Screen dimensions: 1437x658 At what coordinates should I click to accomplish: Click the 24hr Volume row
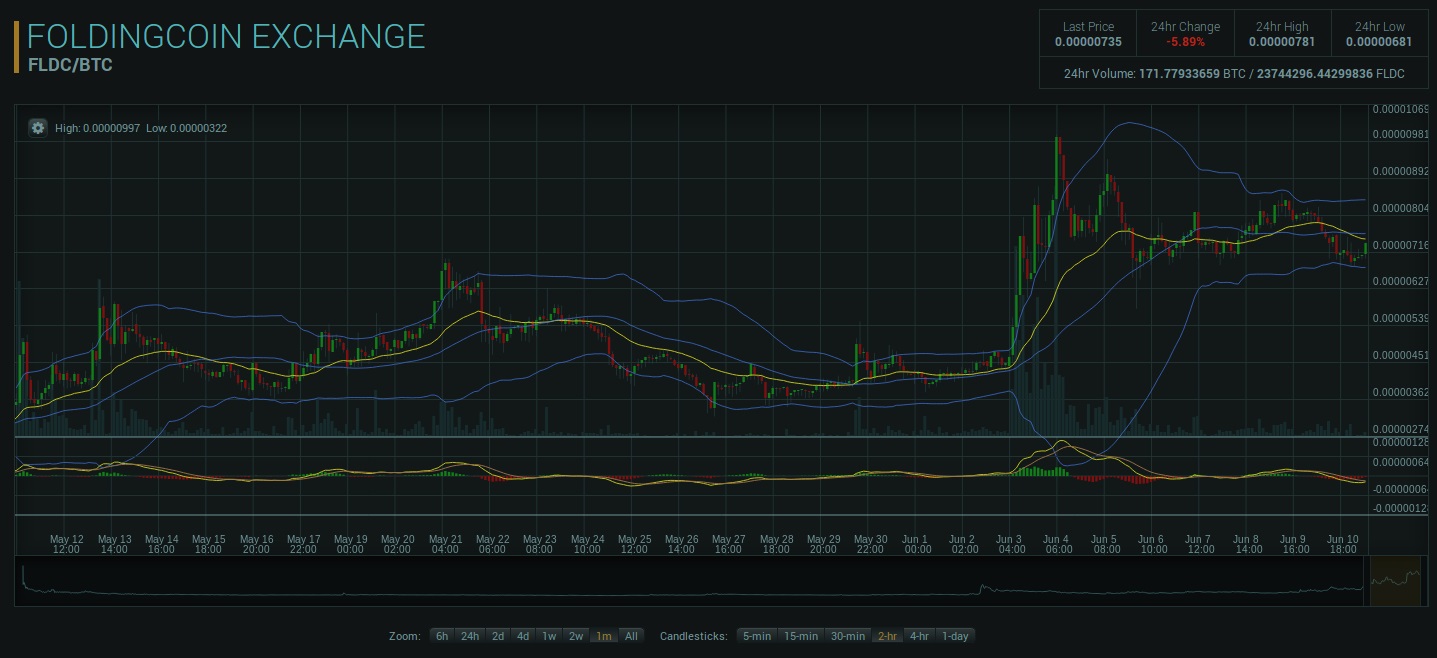[1234, 74]
